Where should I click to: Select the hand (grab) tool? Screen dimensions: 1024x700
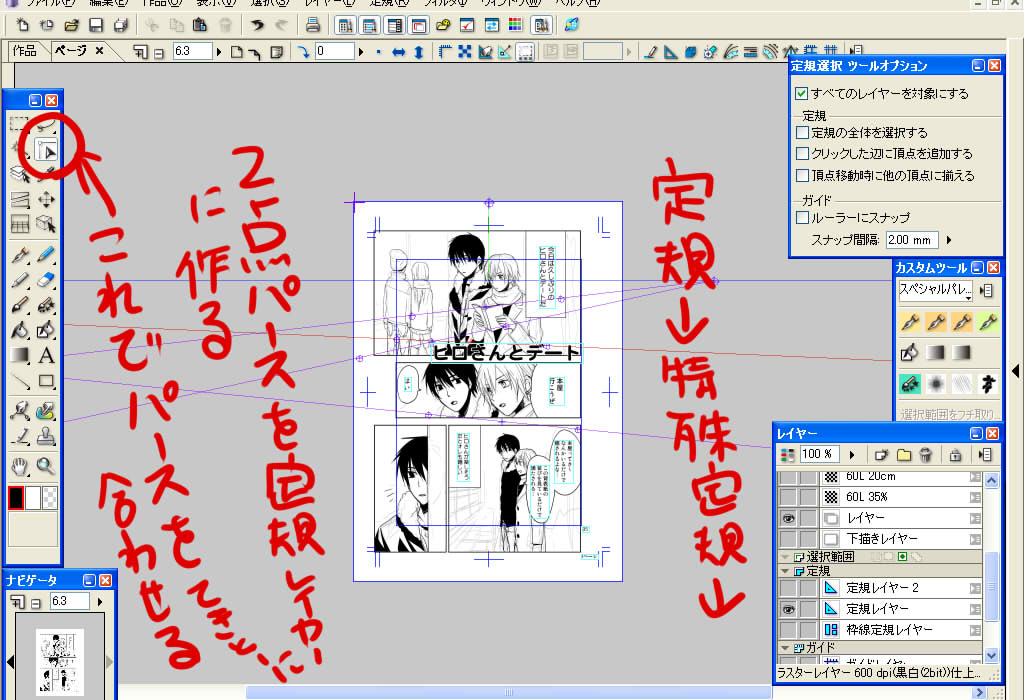[20, 466]
